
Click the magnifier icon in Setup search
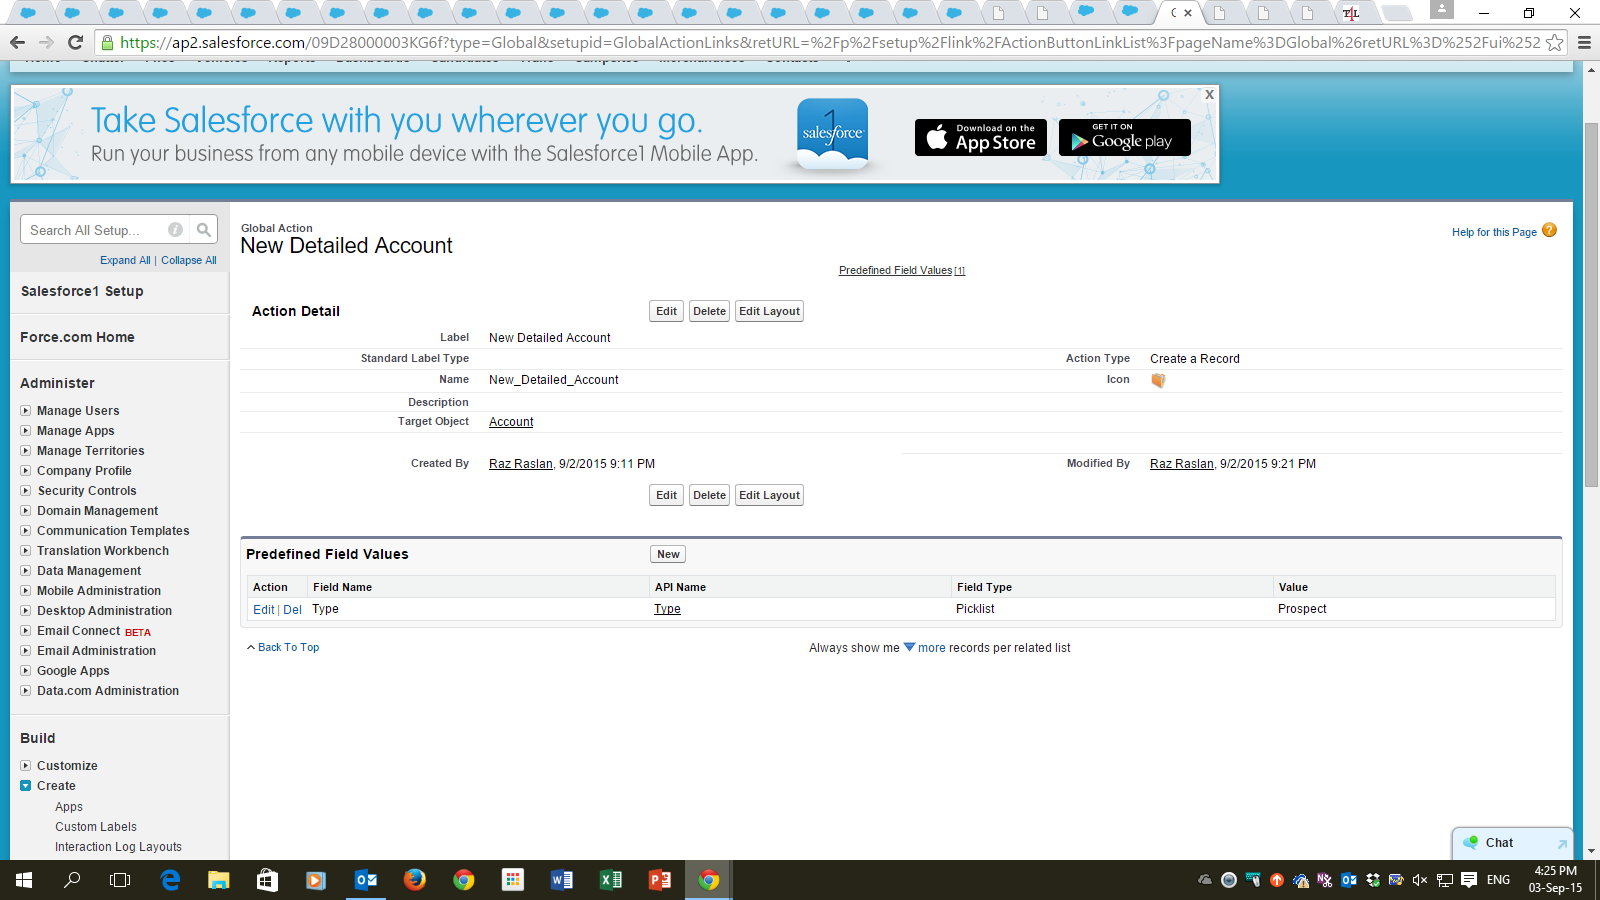point(204,230)
